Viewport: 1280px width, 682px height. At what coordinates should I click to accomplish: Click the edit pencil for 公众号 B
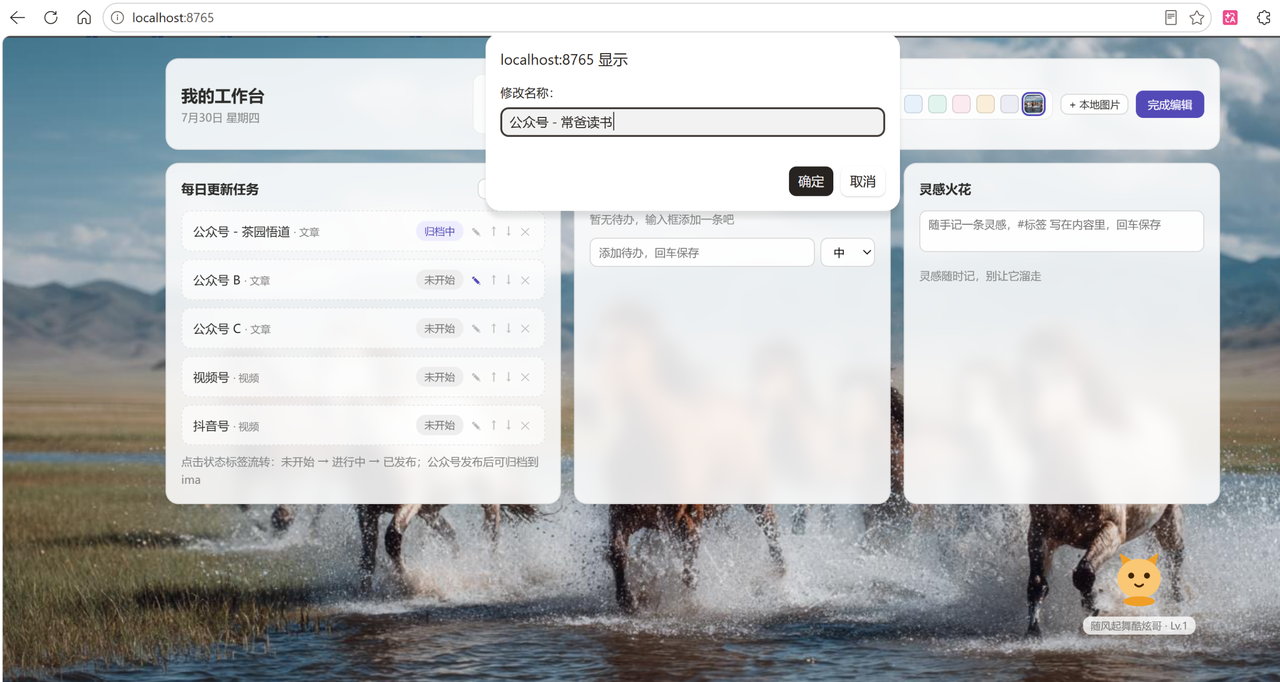476,280
